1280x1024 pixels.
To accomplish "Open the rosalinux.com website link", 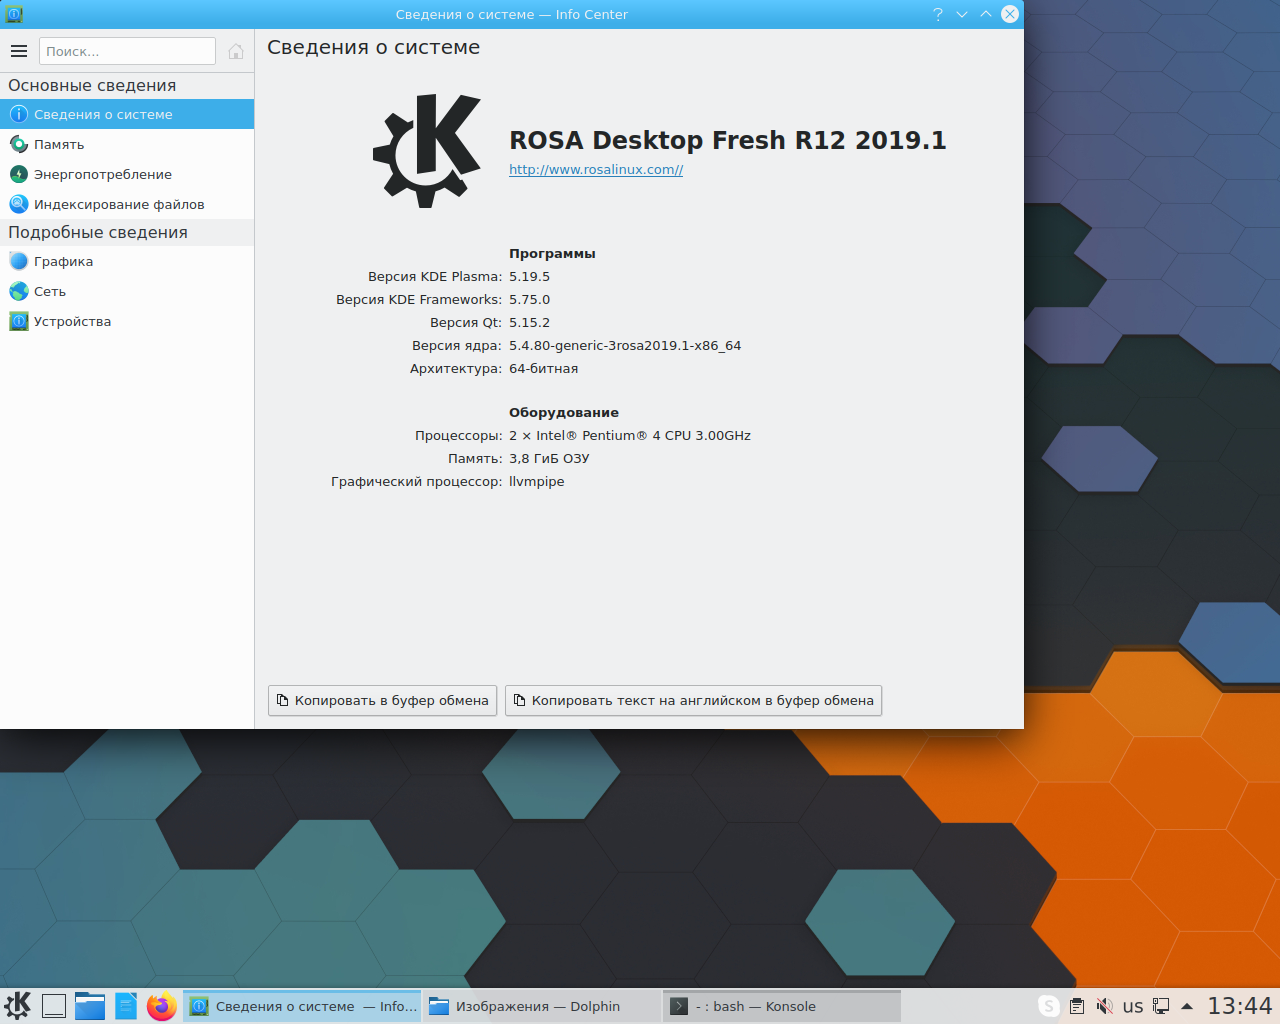I will tap(596, 170).
